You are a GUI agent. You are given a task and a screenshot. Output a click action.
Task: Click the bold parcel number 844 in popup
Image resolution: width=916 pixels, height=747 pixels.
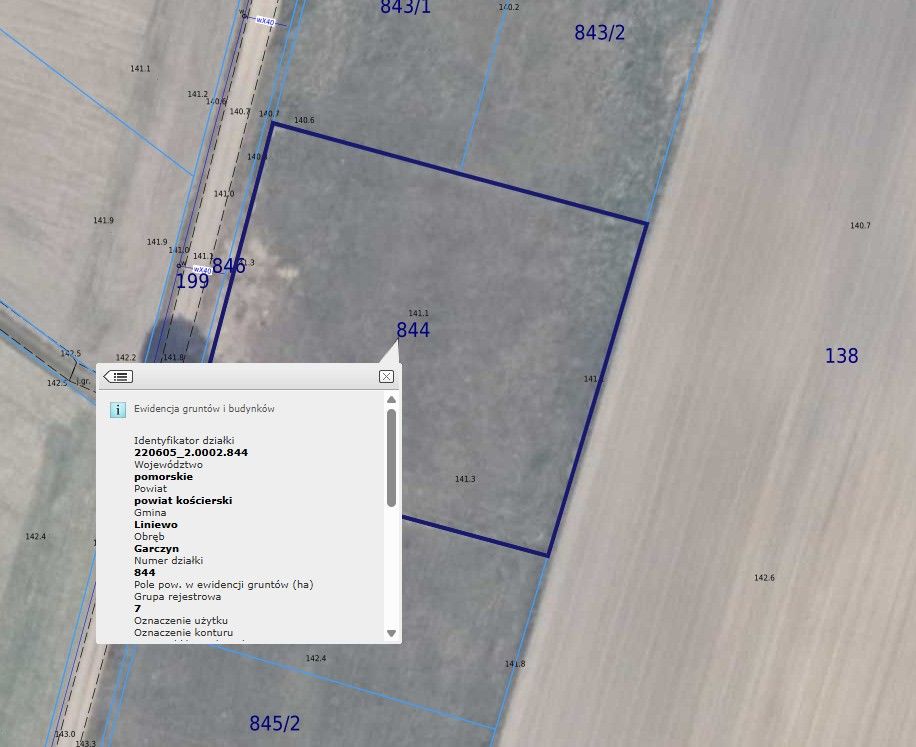(x=145, y=572)
